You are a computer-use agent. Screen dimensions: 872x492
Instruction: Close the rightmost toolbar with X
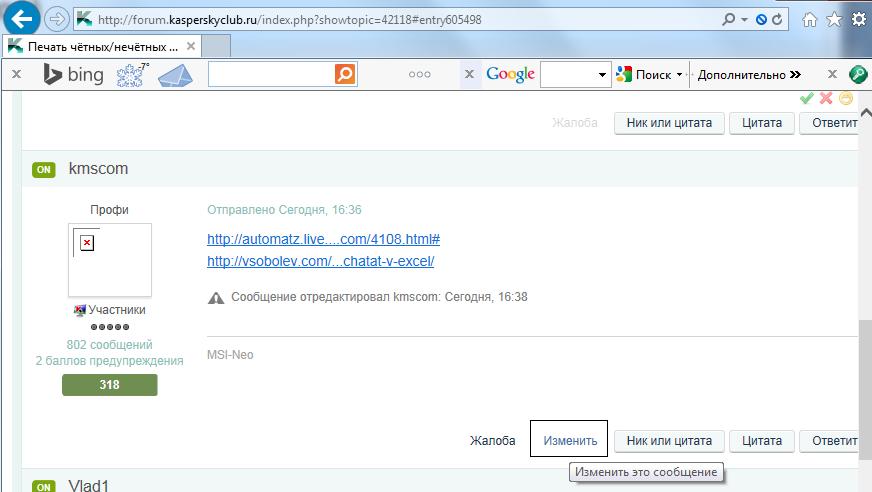coord(832,74)
